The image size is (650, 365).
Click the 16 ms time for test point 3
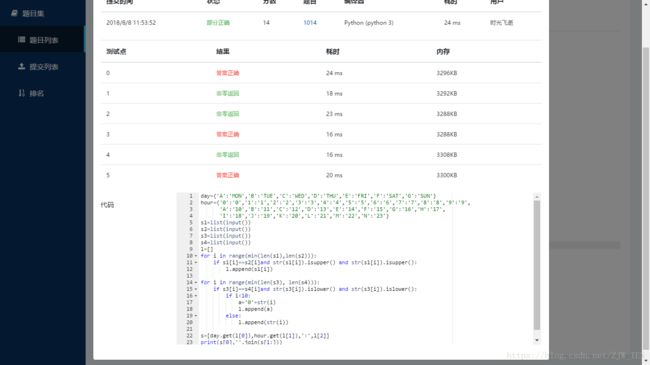point(334,134)
